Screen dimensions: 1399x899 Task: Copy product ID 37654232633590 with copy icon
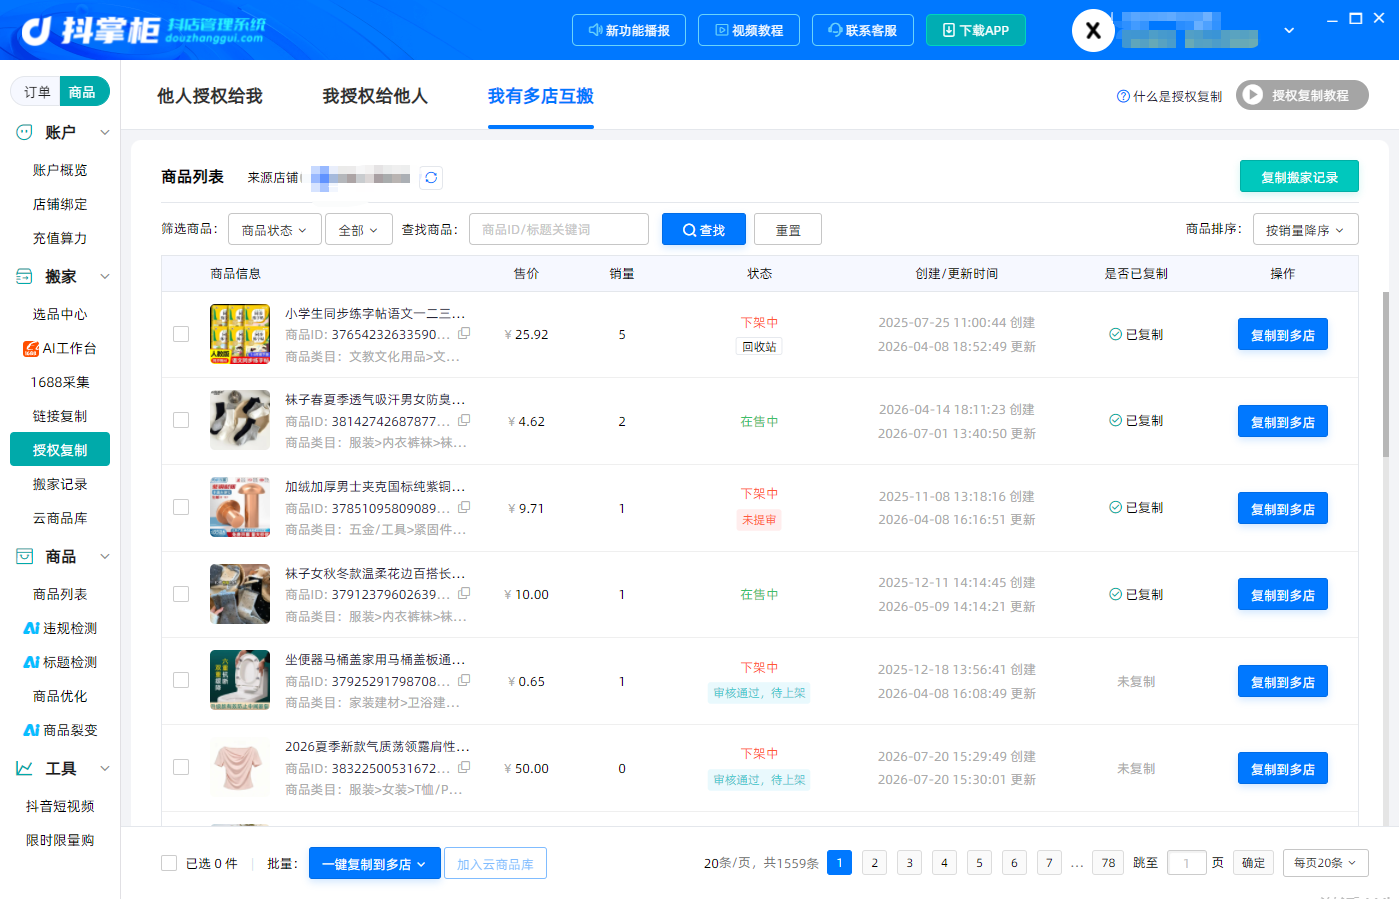click(x=464, y=334)
